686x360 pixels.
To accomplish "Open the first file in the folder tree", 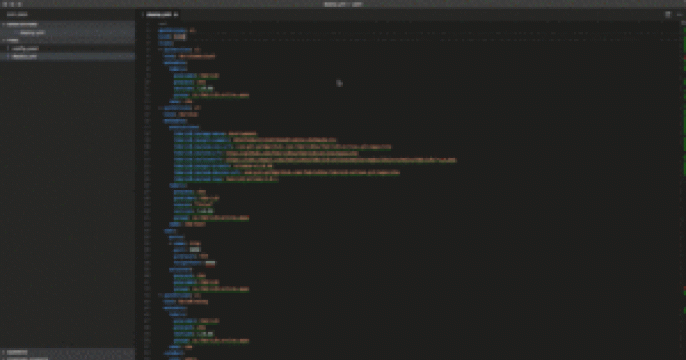I will (x=68, y=49).
